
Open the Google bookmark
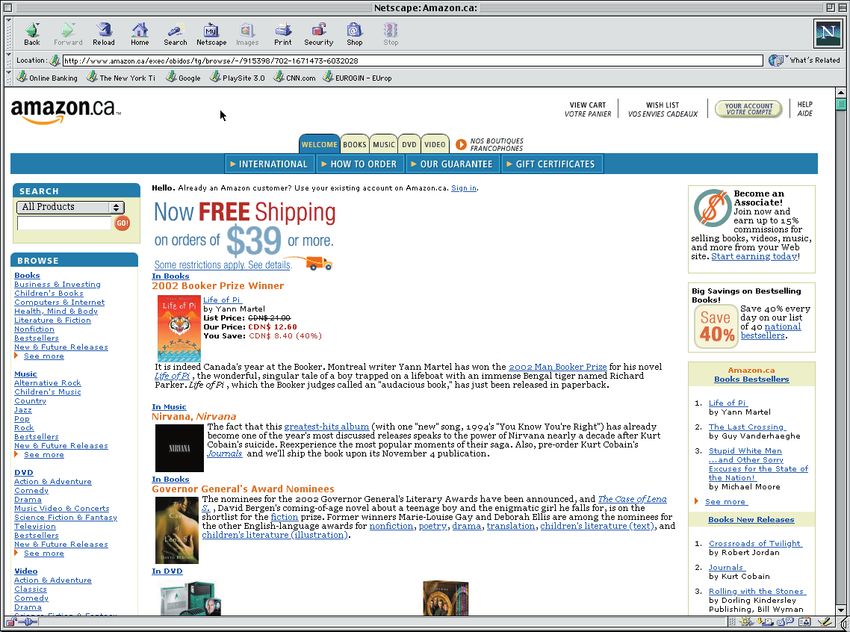pyautogui.click(x=183, y=78)
